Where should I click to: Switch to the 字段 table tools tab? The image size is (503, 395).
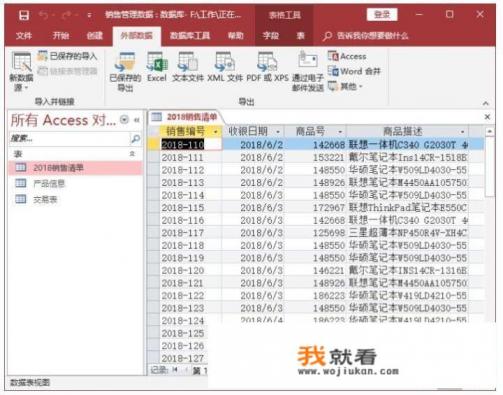click(271, 36)
